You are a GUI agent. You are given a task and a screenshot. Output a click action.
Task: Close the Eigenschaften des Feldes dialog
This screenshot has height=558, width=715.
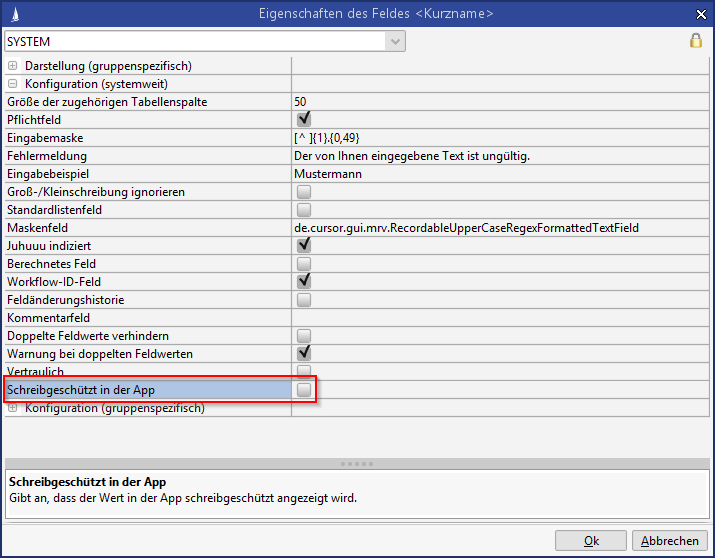(x=697, y=14)
